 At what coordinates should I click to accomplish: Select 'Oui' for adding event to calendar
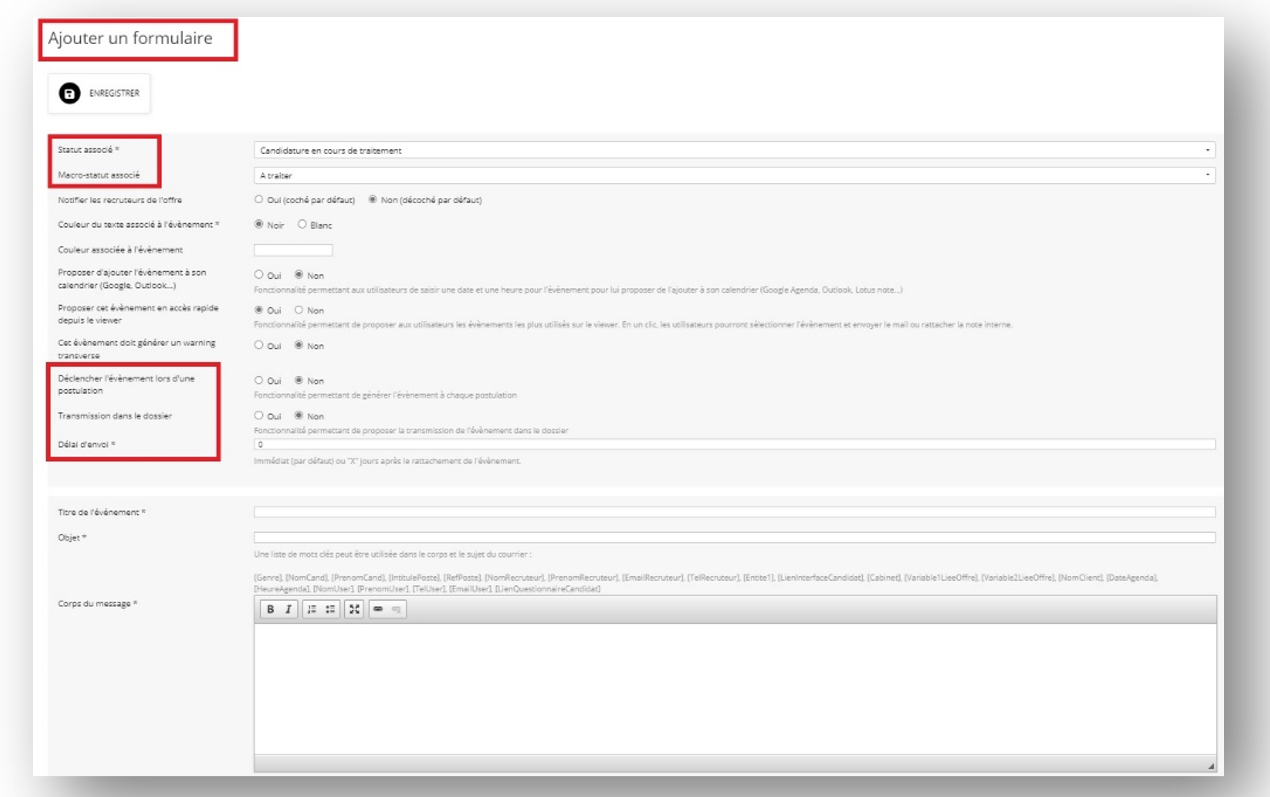(259, 274)
